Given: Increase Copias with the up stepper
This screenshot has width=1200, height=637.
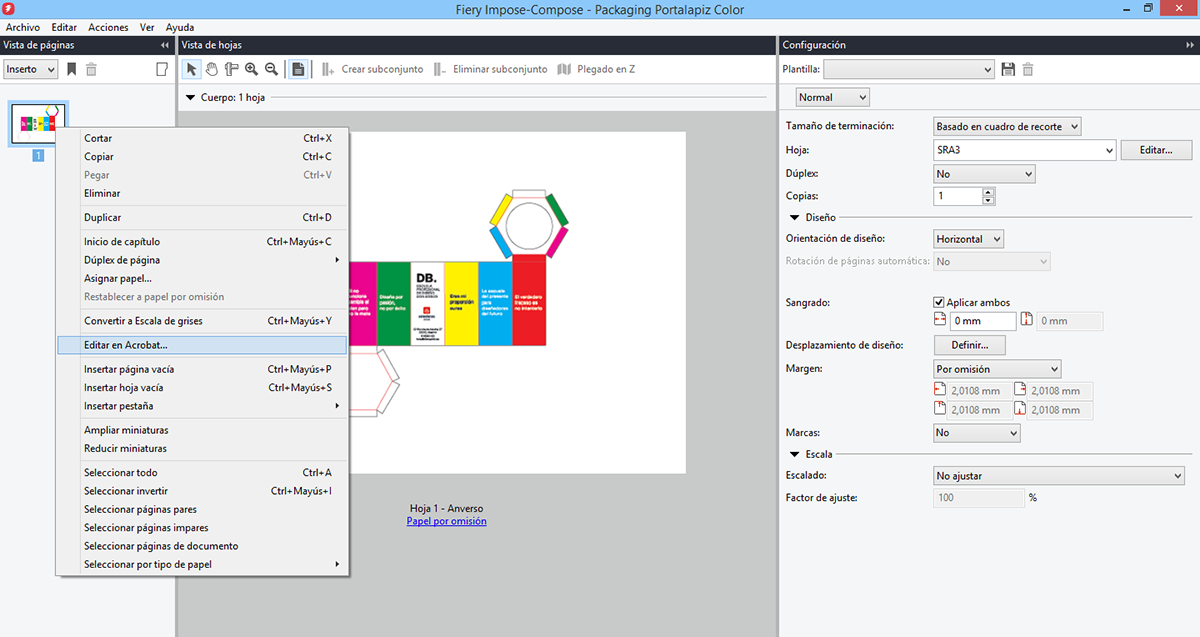Looking at the screenshot, I should point(989,192).
